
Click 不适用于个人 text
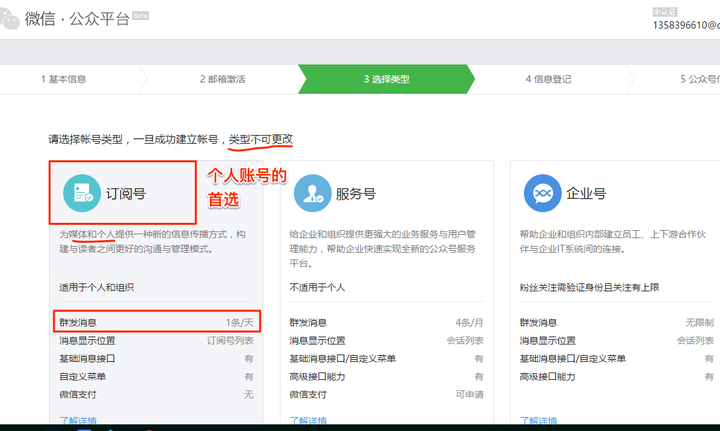[317, 287]
